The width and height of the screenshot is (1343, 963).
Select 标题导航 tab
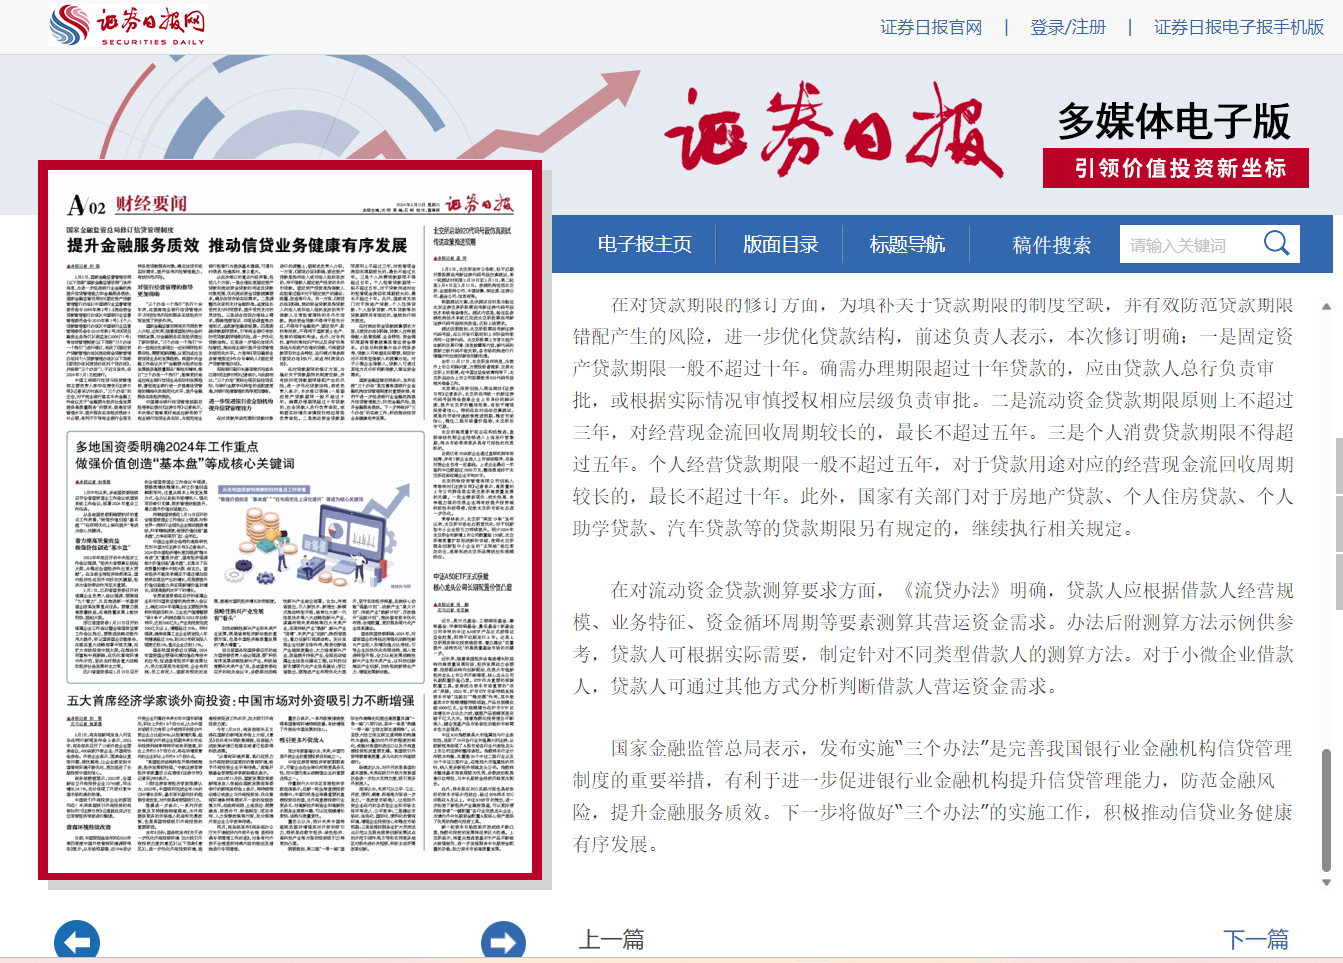[x=907, y=245]
